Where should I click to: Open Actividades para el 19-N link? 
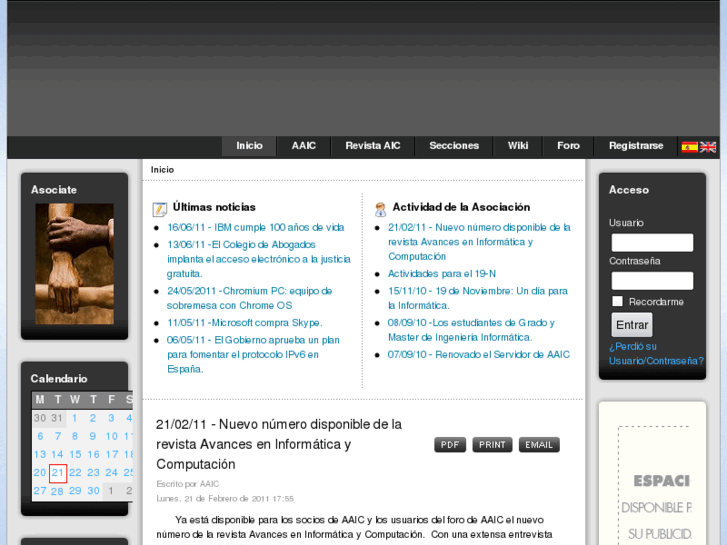[442, 274]
